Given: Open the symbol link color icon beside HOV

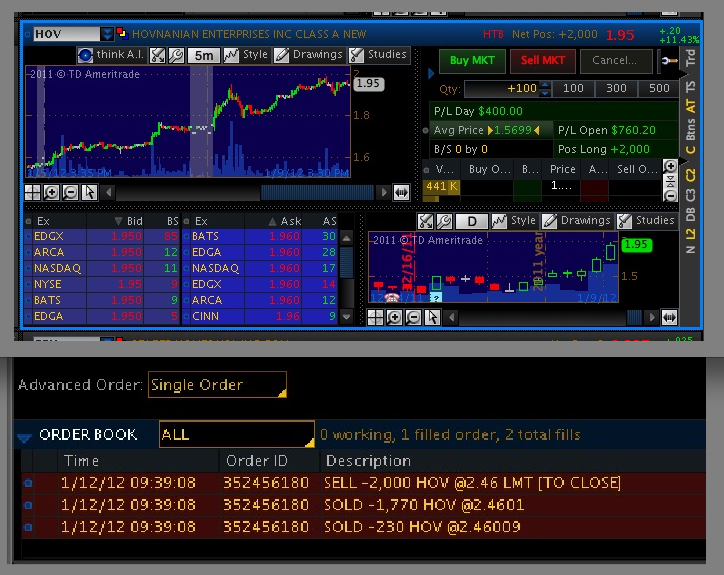Looking at the screenshot, I should [x=122, y=33].
